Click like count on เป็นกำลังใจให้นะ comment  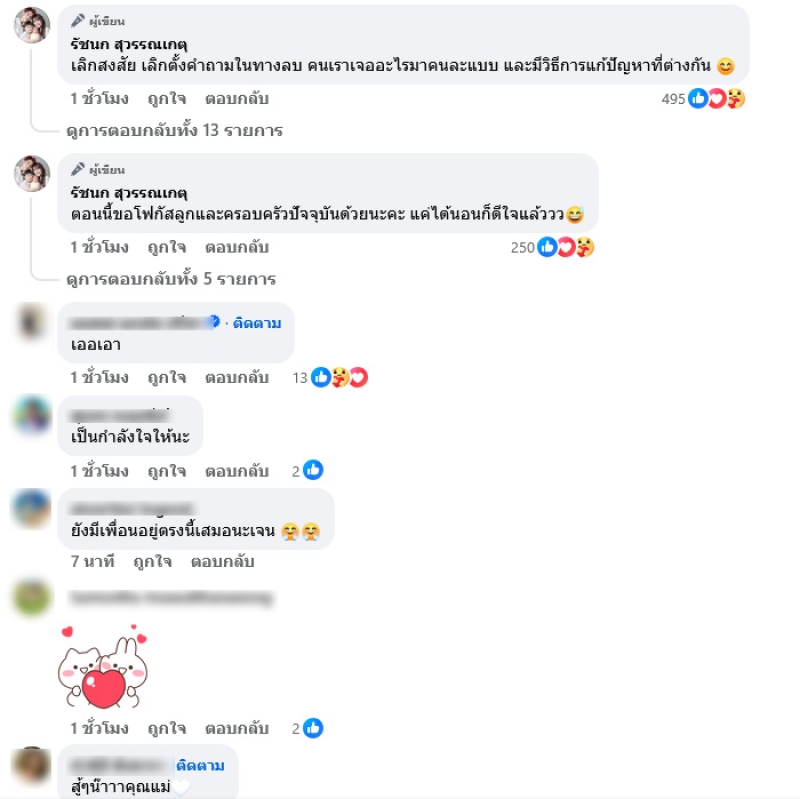coord(307,470)
